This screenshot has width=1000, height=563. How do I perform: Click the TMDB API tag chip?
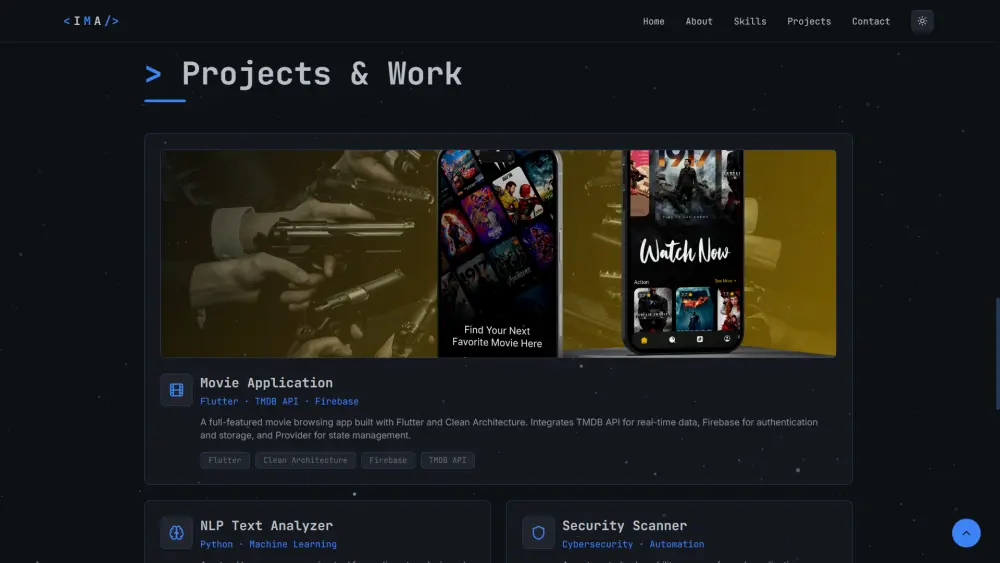447,460
